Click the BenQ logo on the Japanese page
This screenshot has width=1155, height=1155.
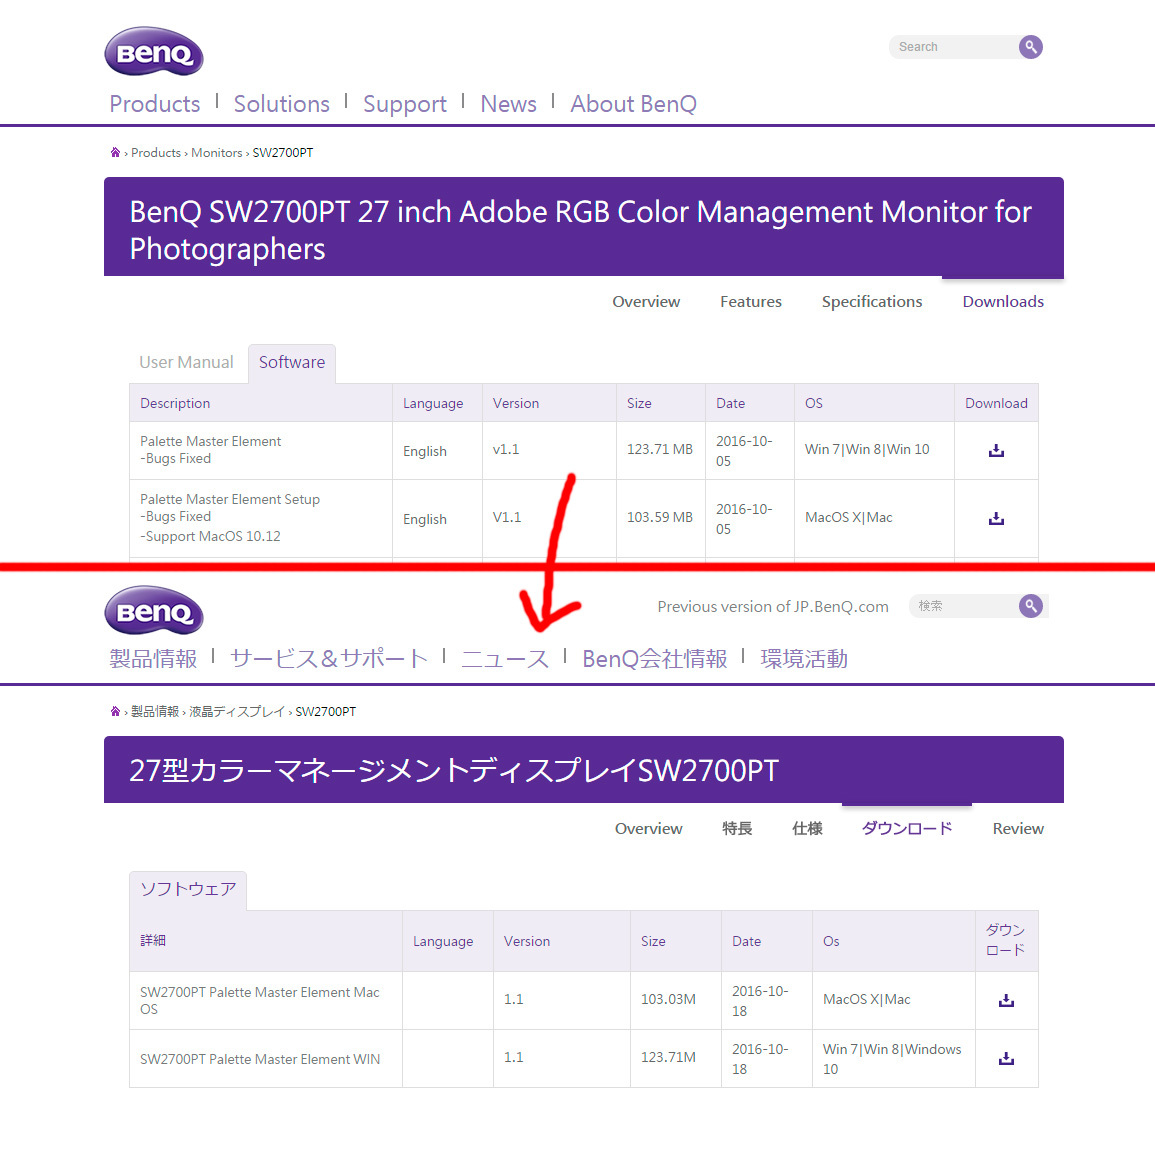click(x=154, y=611)
